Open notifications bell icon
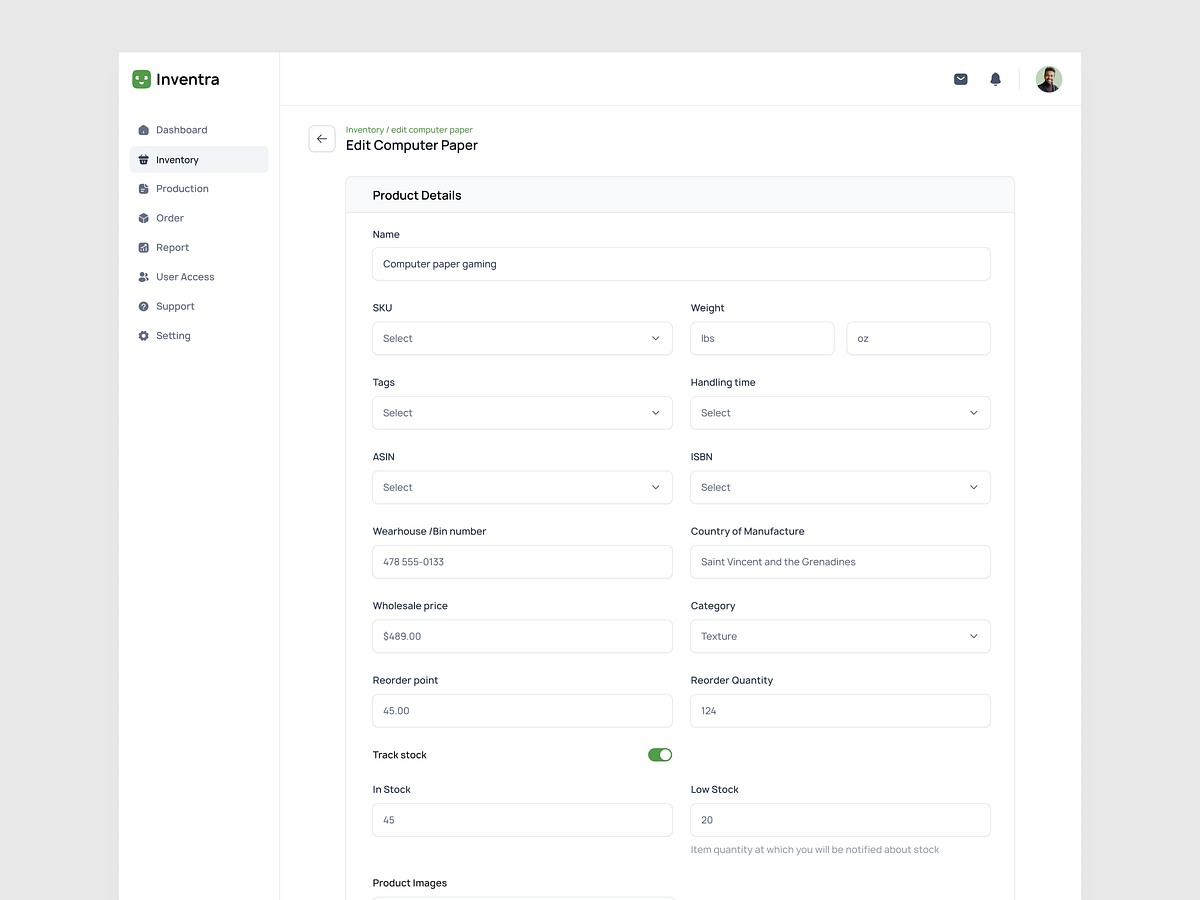Viewport: 1200px width, 900px height. click(x=995, y=79)
